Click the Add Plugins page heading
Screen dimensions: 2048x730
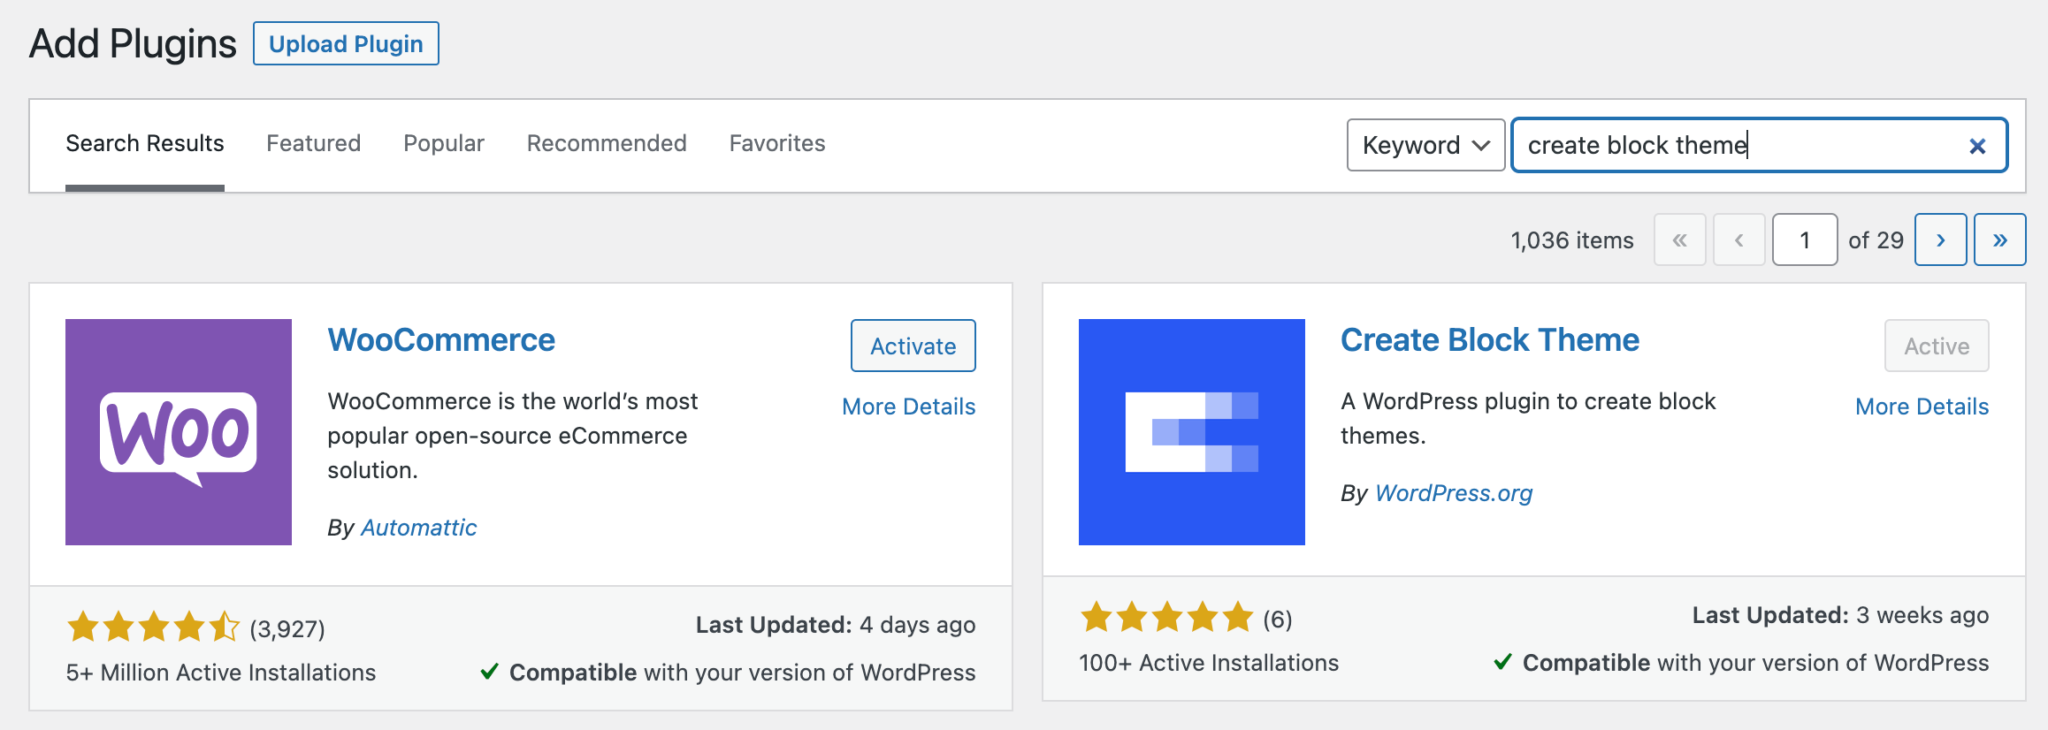pyautogui.click(x=133, y=44)
